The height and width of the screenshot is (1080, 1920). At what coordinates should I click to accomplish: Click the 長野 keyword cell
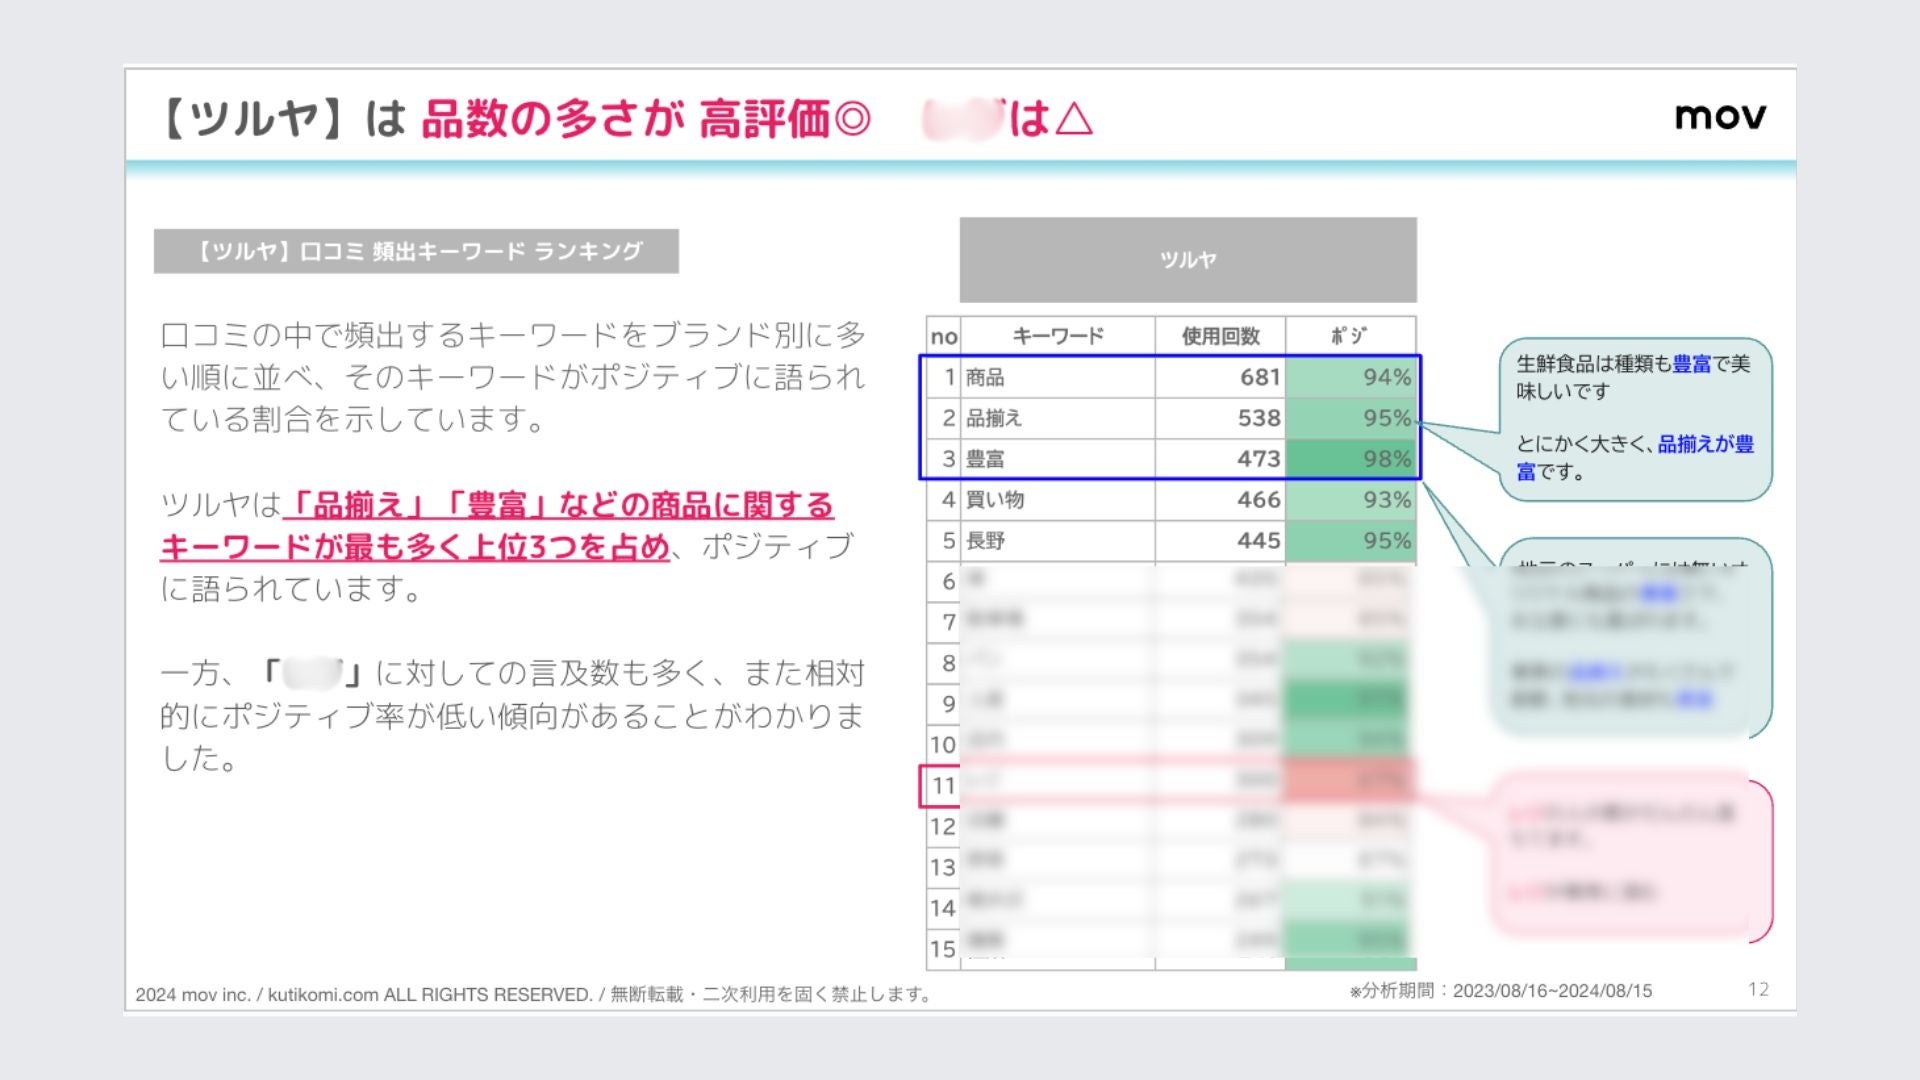coord(985,541)
